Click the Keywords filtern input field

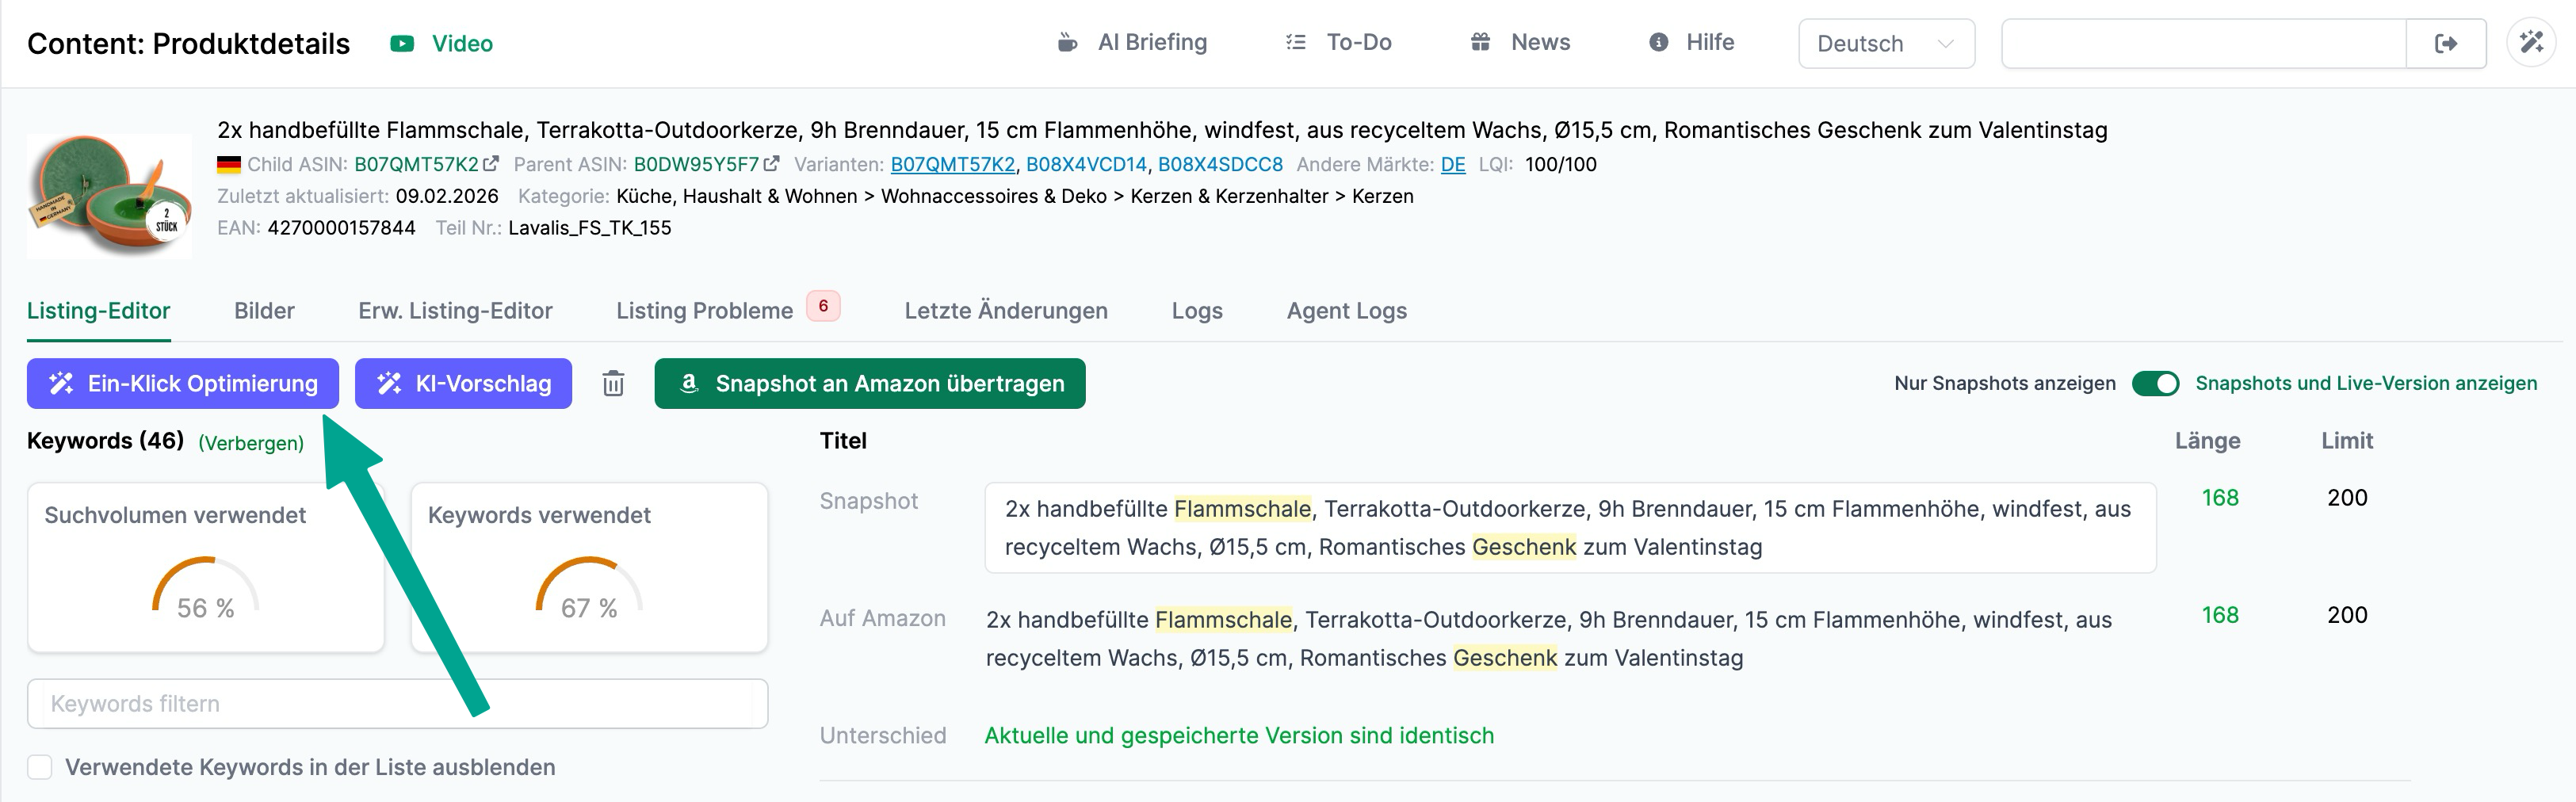(x=397, y=704)
